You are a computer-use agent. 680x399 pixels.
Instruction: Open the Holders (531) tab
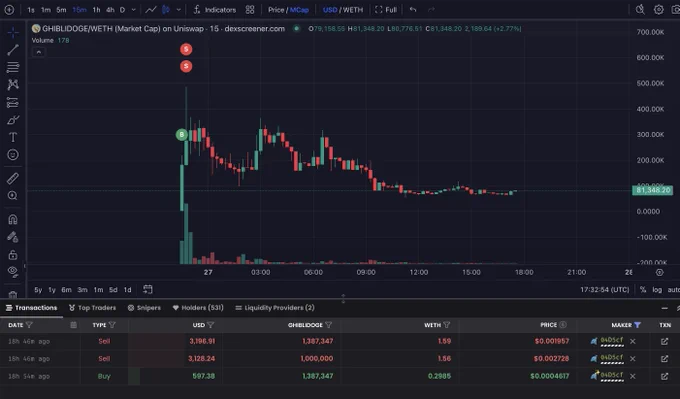198,308
